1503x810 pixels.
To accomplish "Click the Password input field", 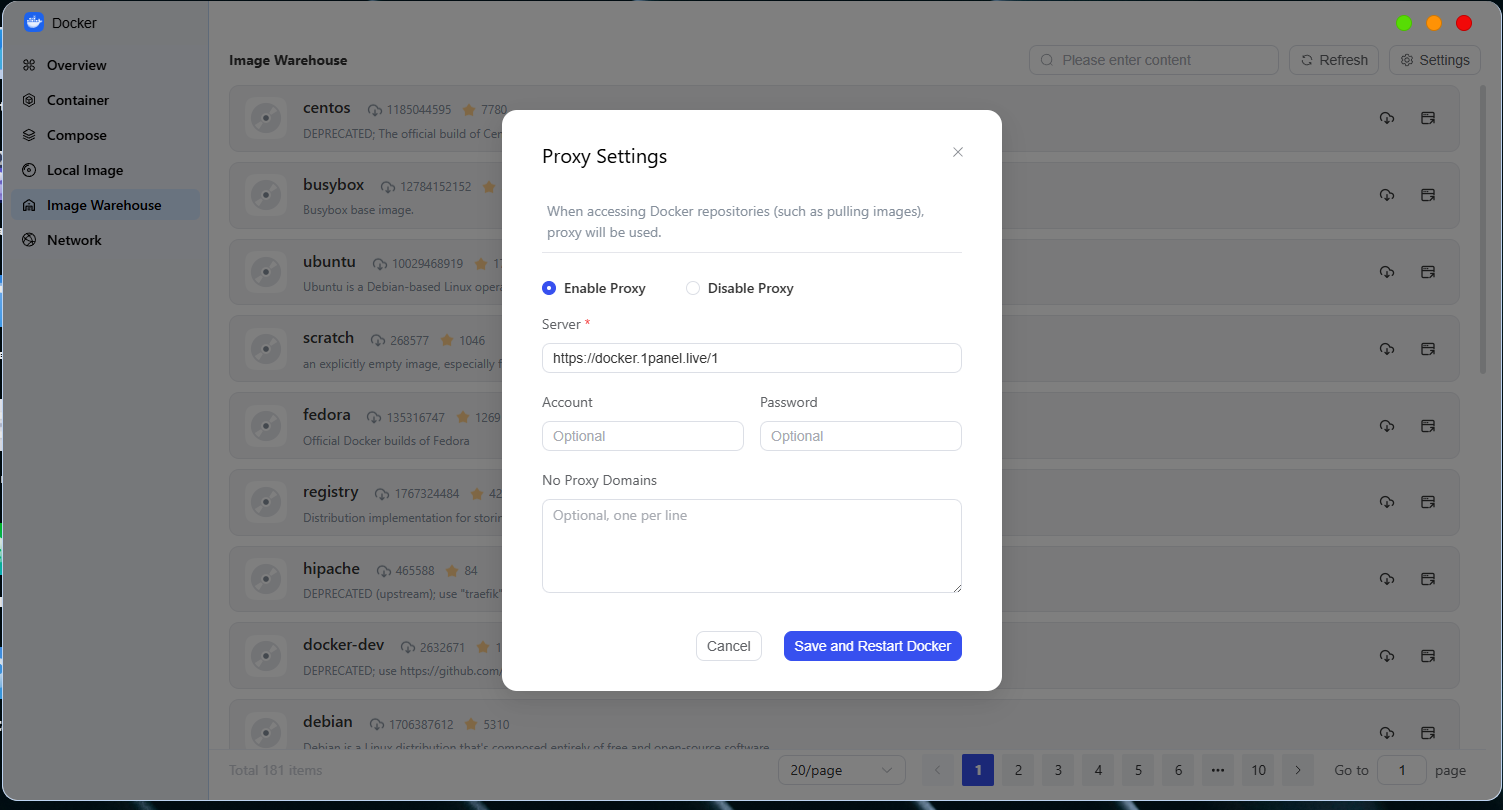I will [861, 436].
